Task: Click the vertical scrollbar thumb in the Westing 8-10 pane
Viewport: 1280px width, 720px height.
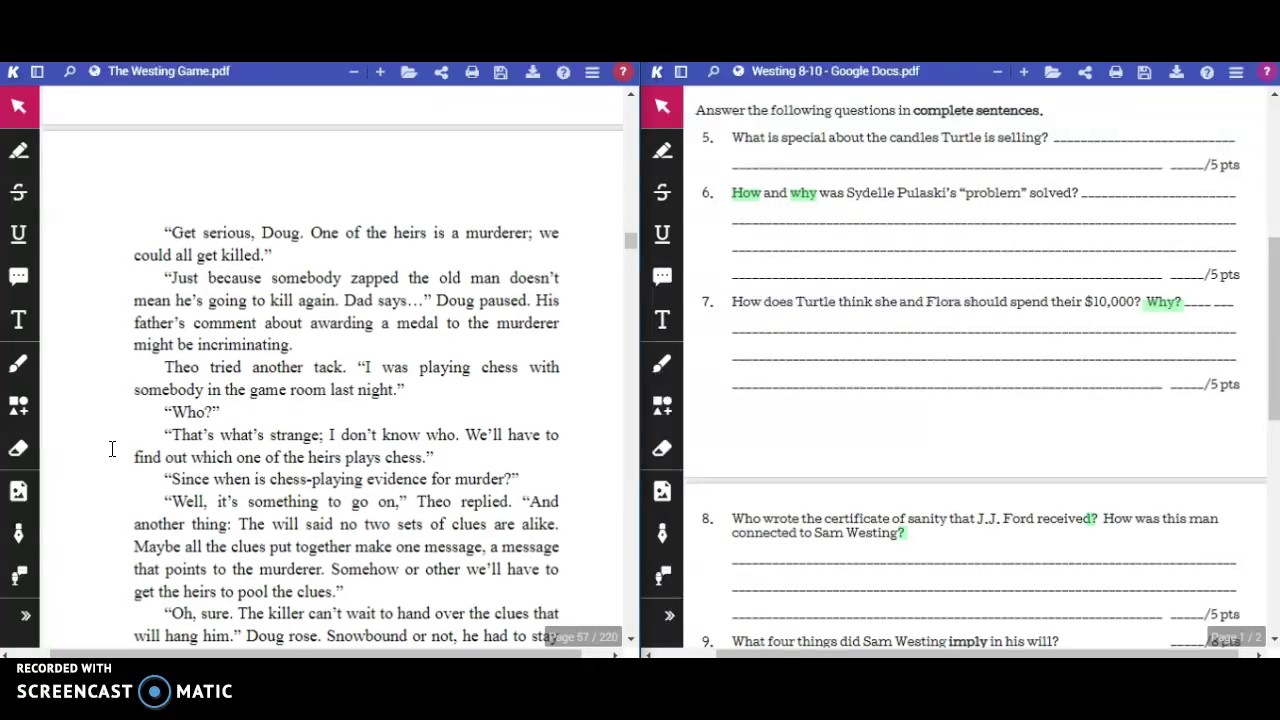Action: (1274, 328)
